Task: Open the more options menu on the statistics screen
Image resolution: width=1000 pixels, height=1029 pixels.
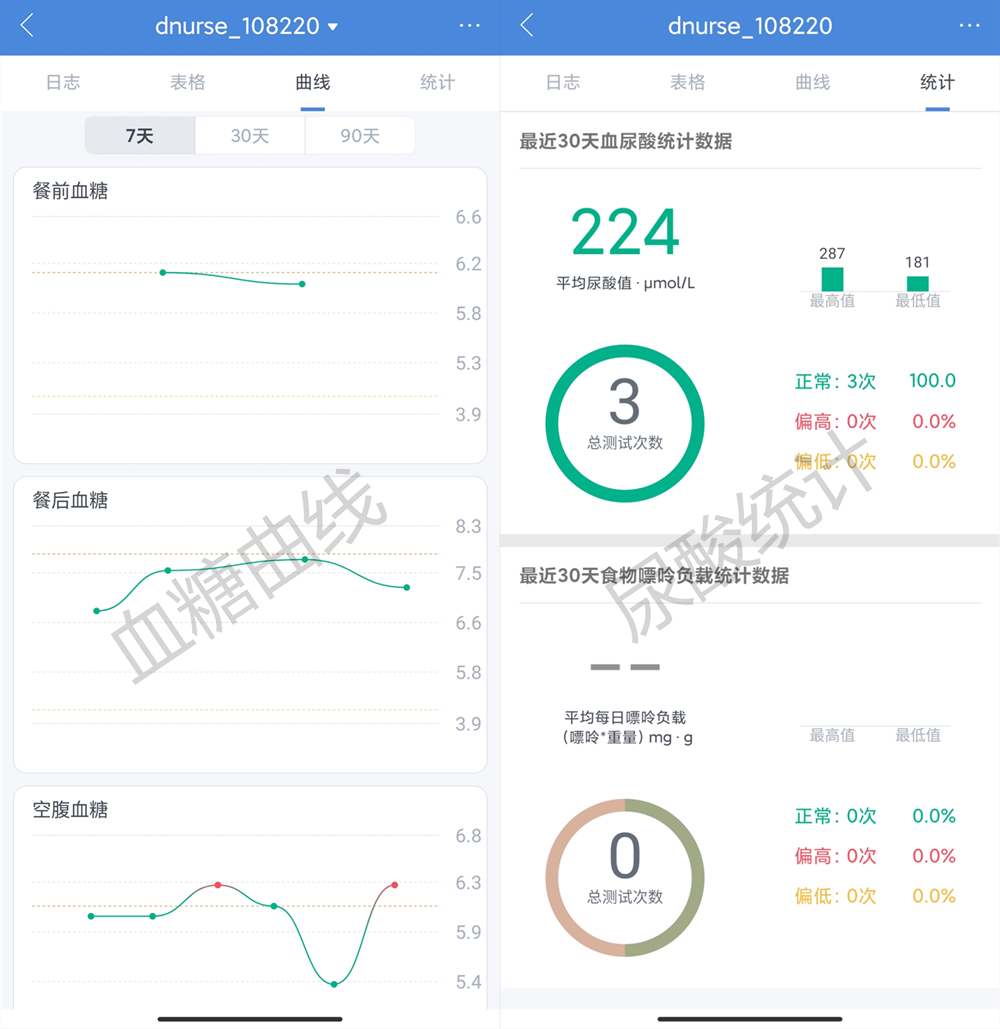Action: [970, 27]
